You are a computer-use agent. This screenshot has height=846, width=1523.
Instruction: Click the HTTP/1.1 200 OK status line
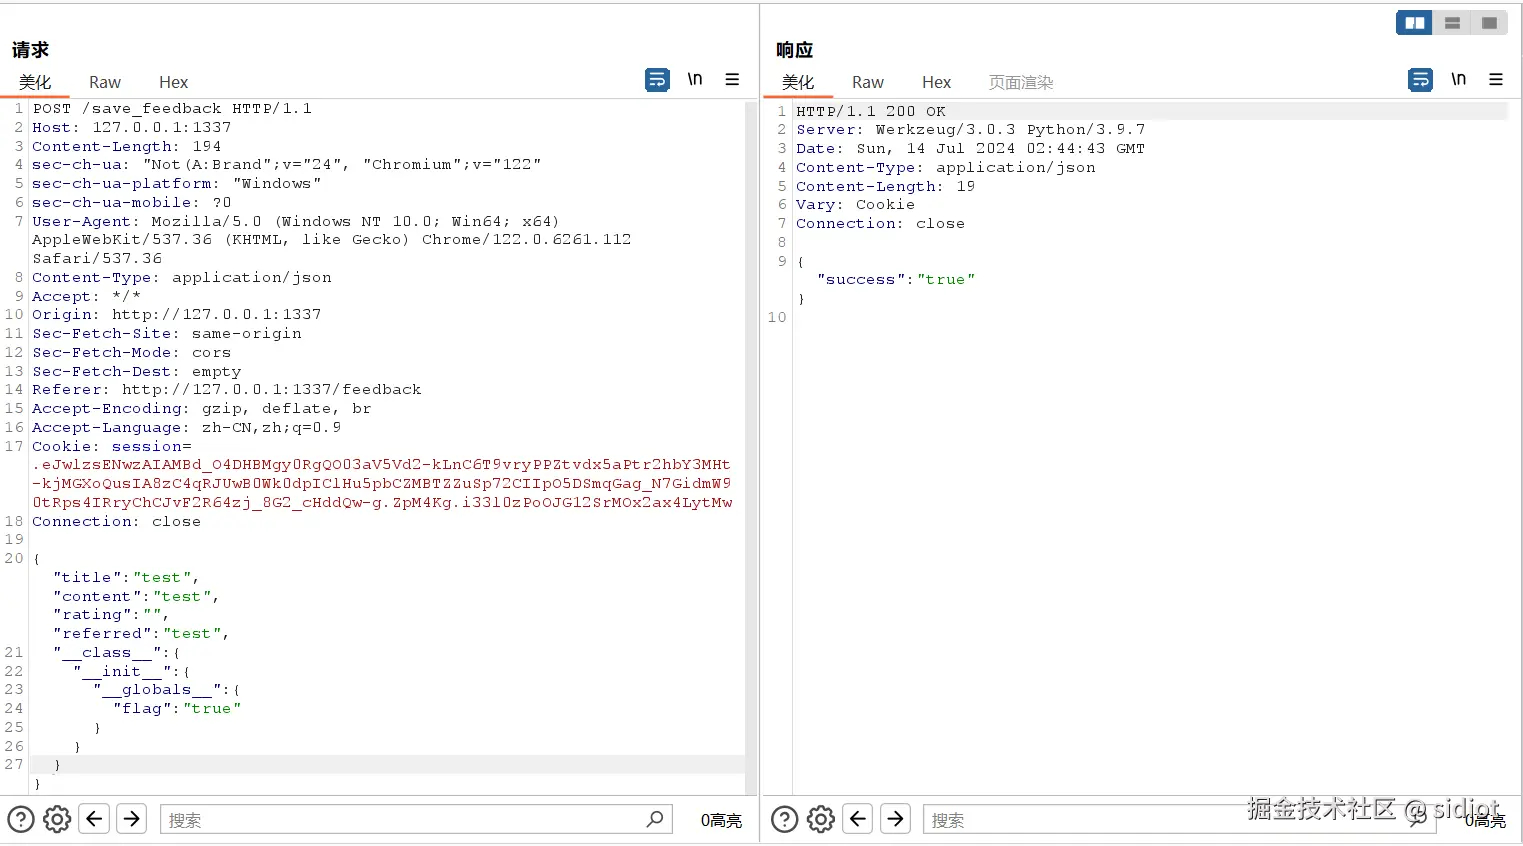871,111
